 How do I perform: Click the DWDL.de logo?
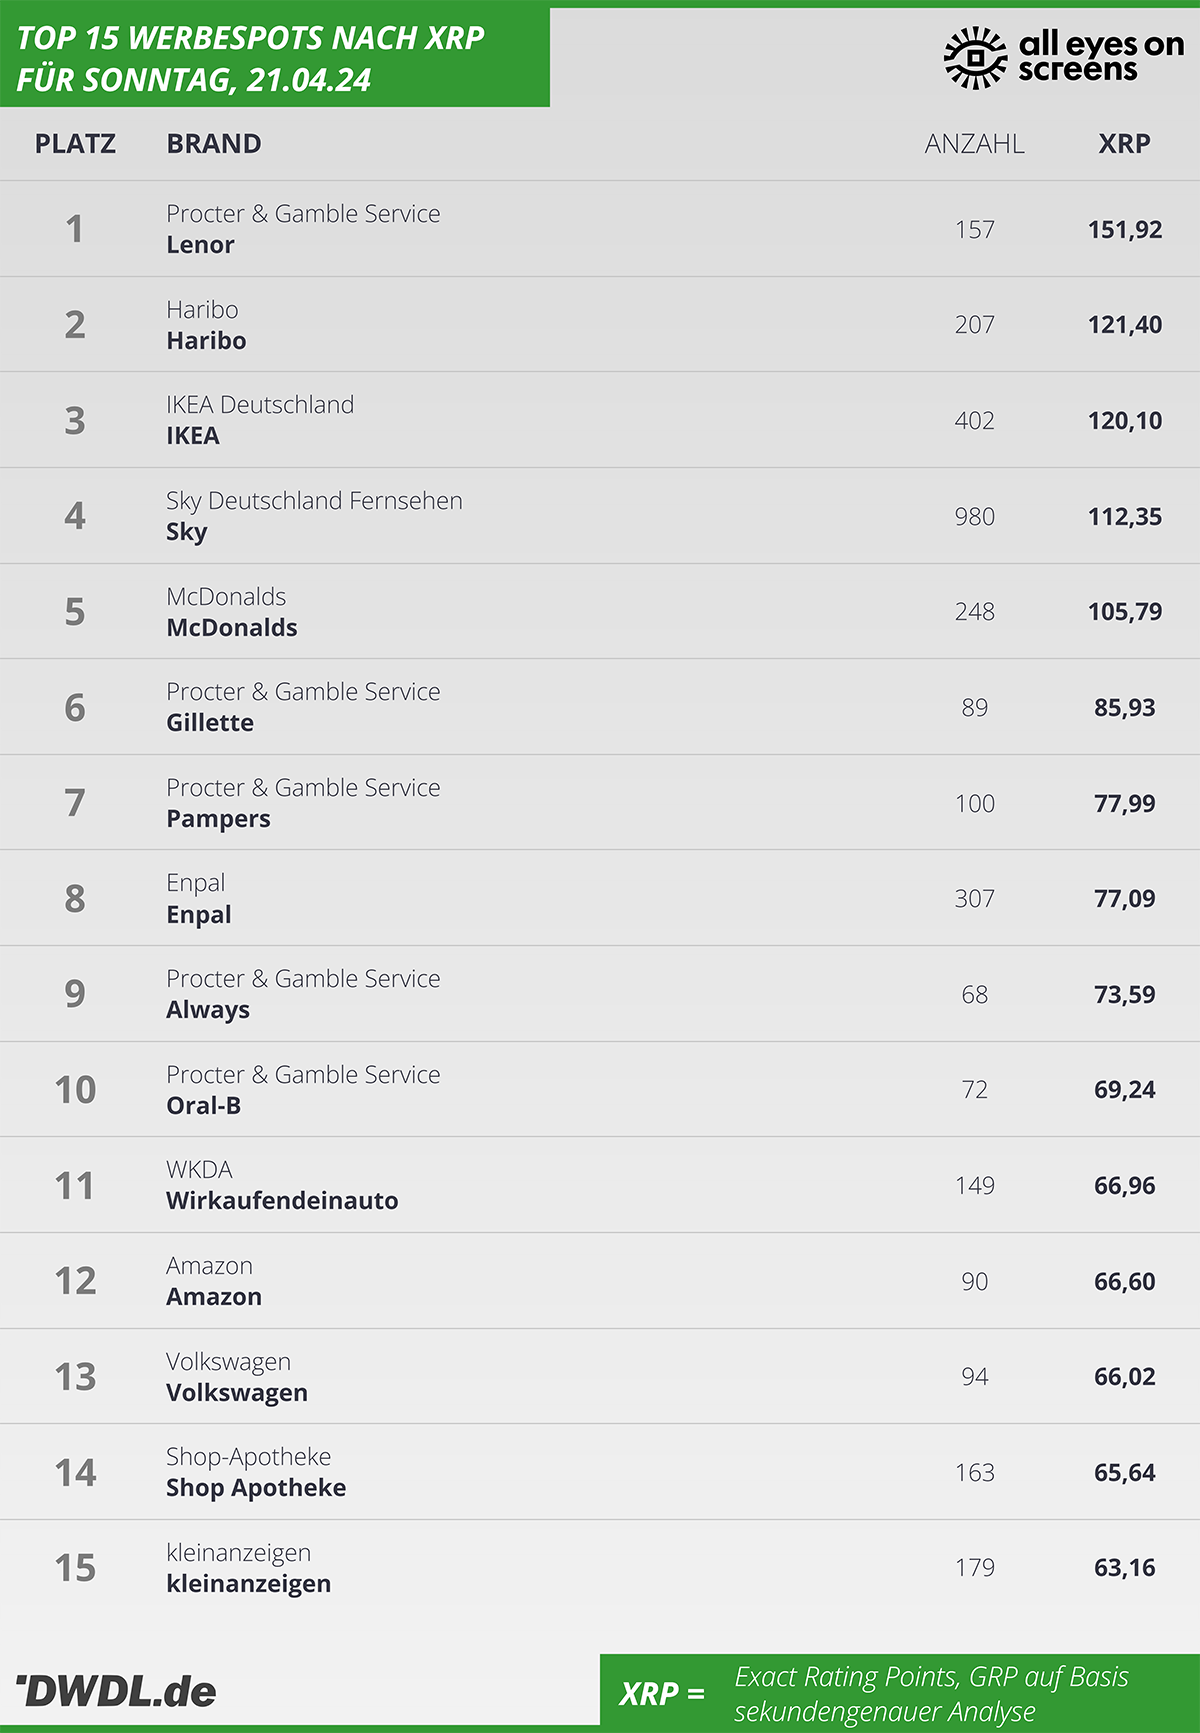coord(116,1691)
